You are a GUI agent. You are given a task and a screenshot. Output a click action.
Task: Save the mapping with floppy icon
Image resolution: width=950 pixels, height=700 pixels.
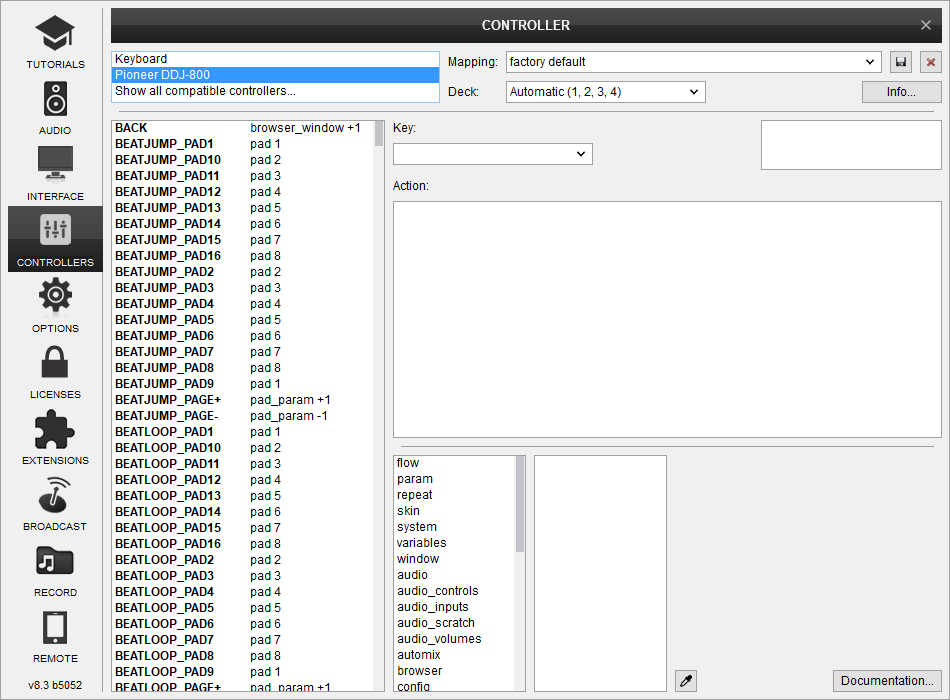point(901,62)
